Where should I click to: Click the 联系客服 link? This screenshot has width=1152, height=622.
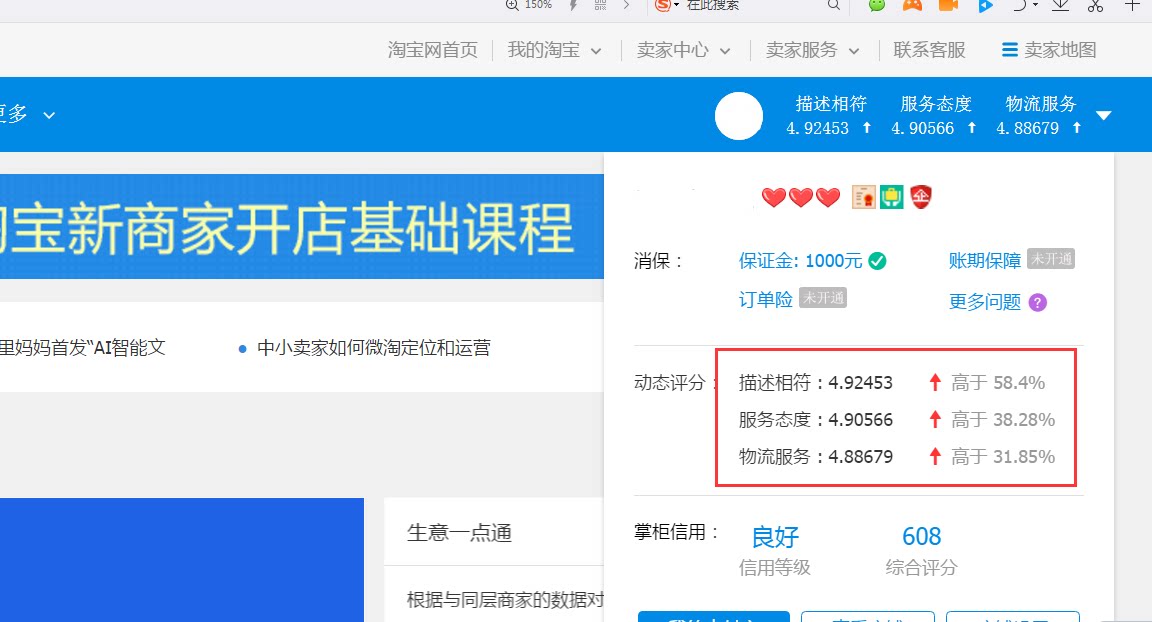point(929,50)
